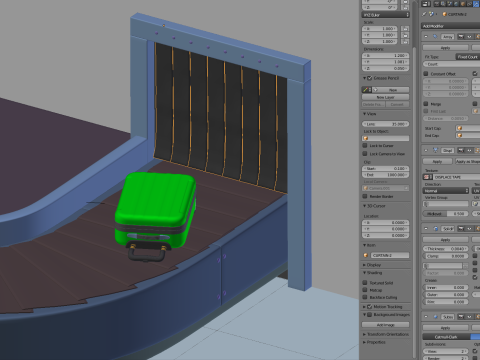Viewport: 480px width, 360px height.
Task: Collapse the Grease Pencil panel
Action: pyautogui.click(x=364, y=78)
